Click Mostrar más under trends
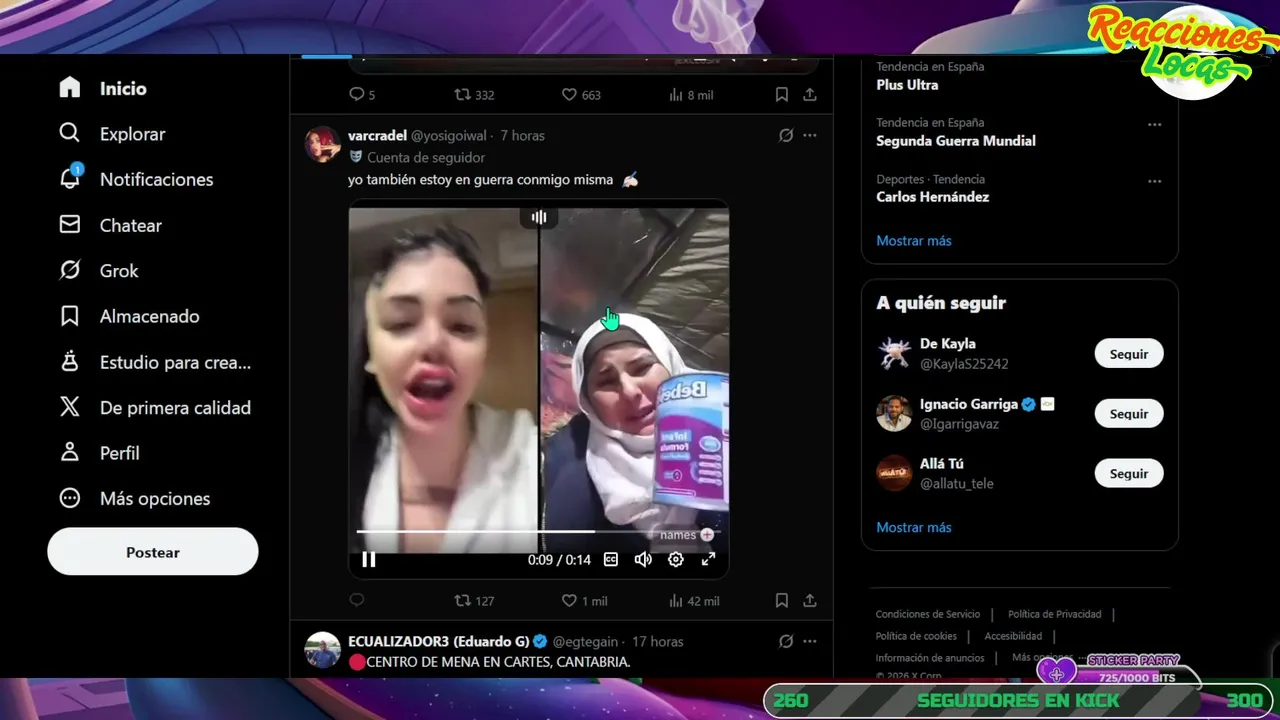1280x720 pixels. (914, 240)
